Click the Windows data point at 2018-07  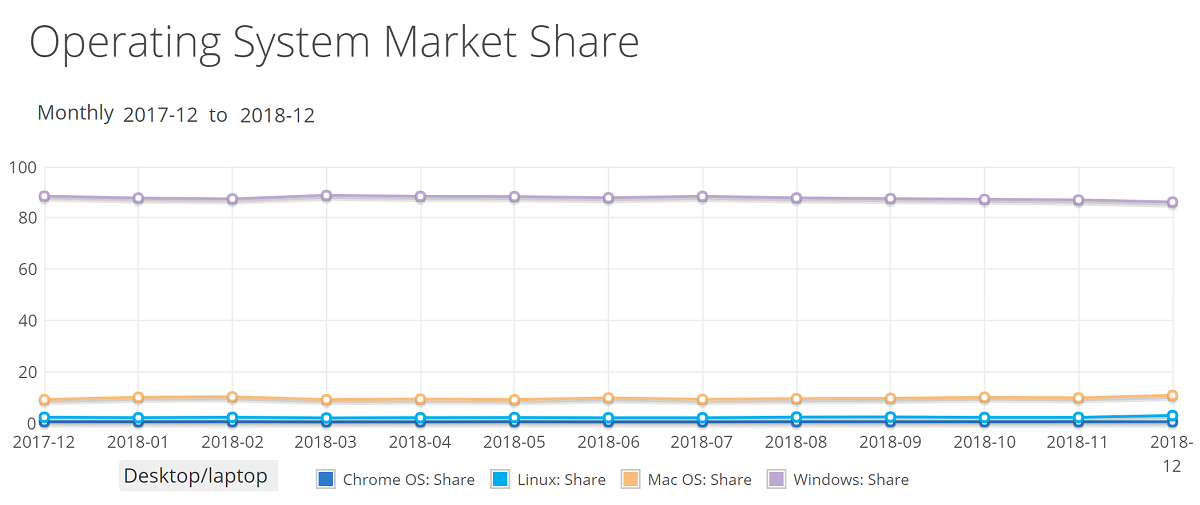click(703, 197)
